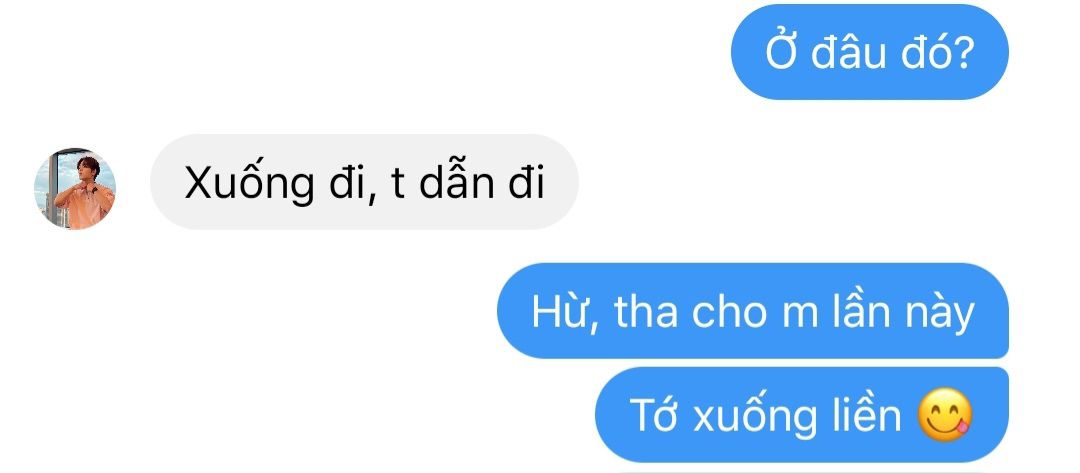1080x473 pixels.
Task: Click the letter "Ở" in top bubble
Action: coord(782,52)
